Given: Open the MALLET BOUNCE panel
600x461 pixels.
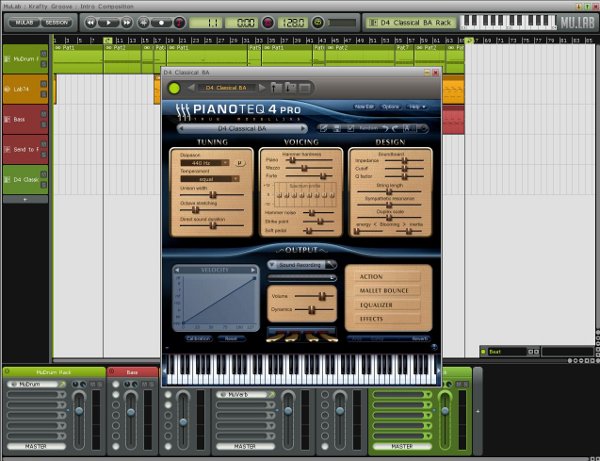Looking at the screenshot, I should [387, 291].
